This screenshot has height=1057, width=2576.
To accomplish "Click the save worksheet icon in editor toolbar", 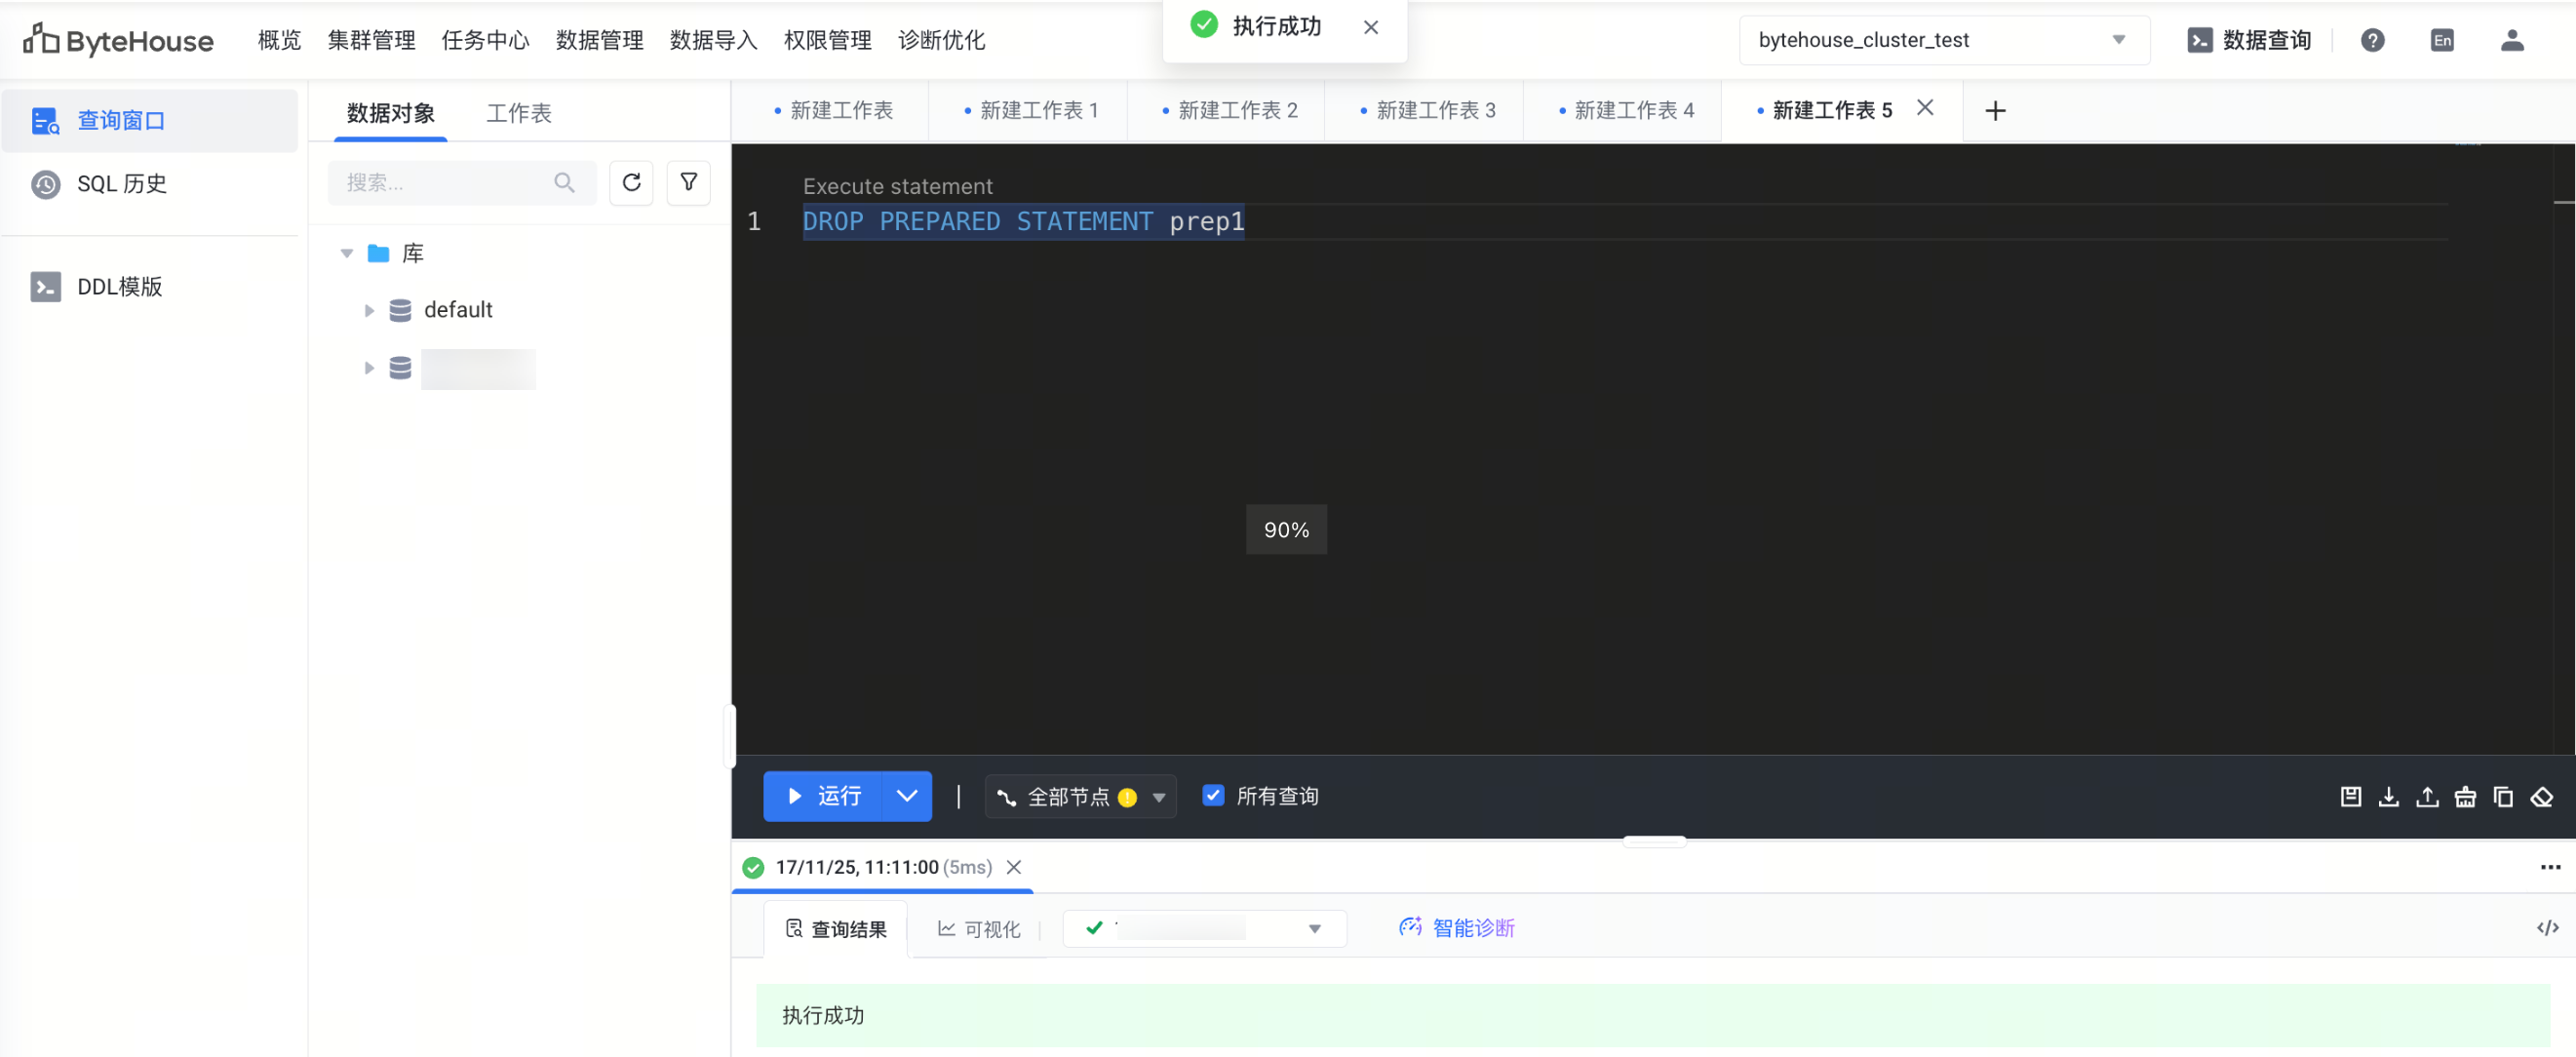I will pos(2350,797).
